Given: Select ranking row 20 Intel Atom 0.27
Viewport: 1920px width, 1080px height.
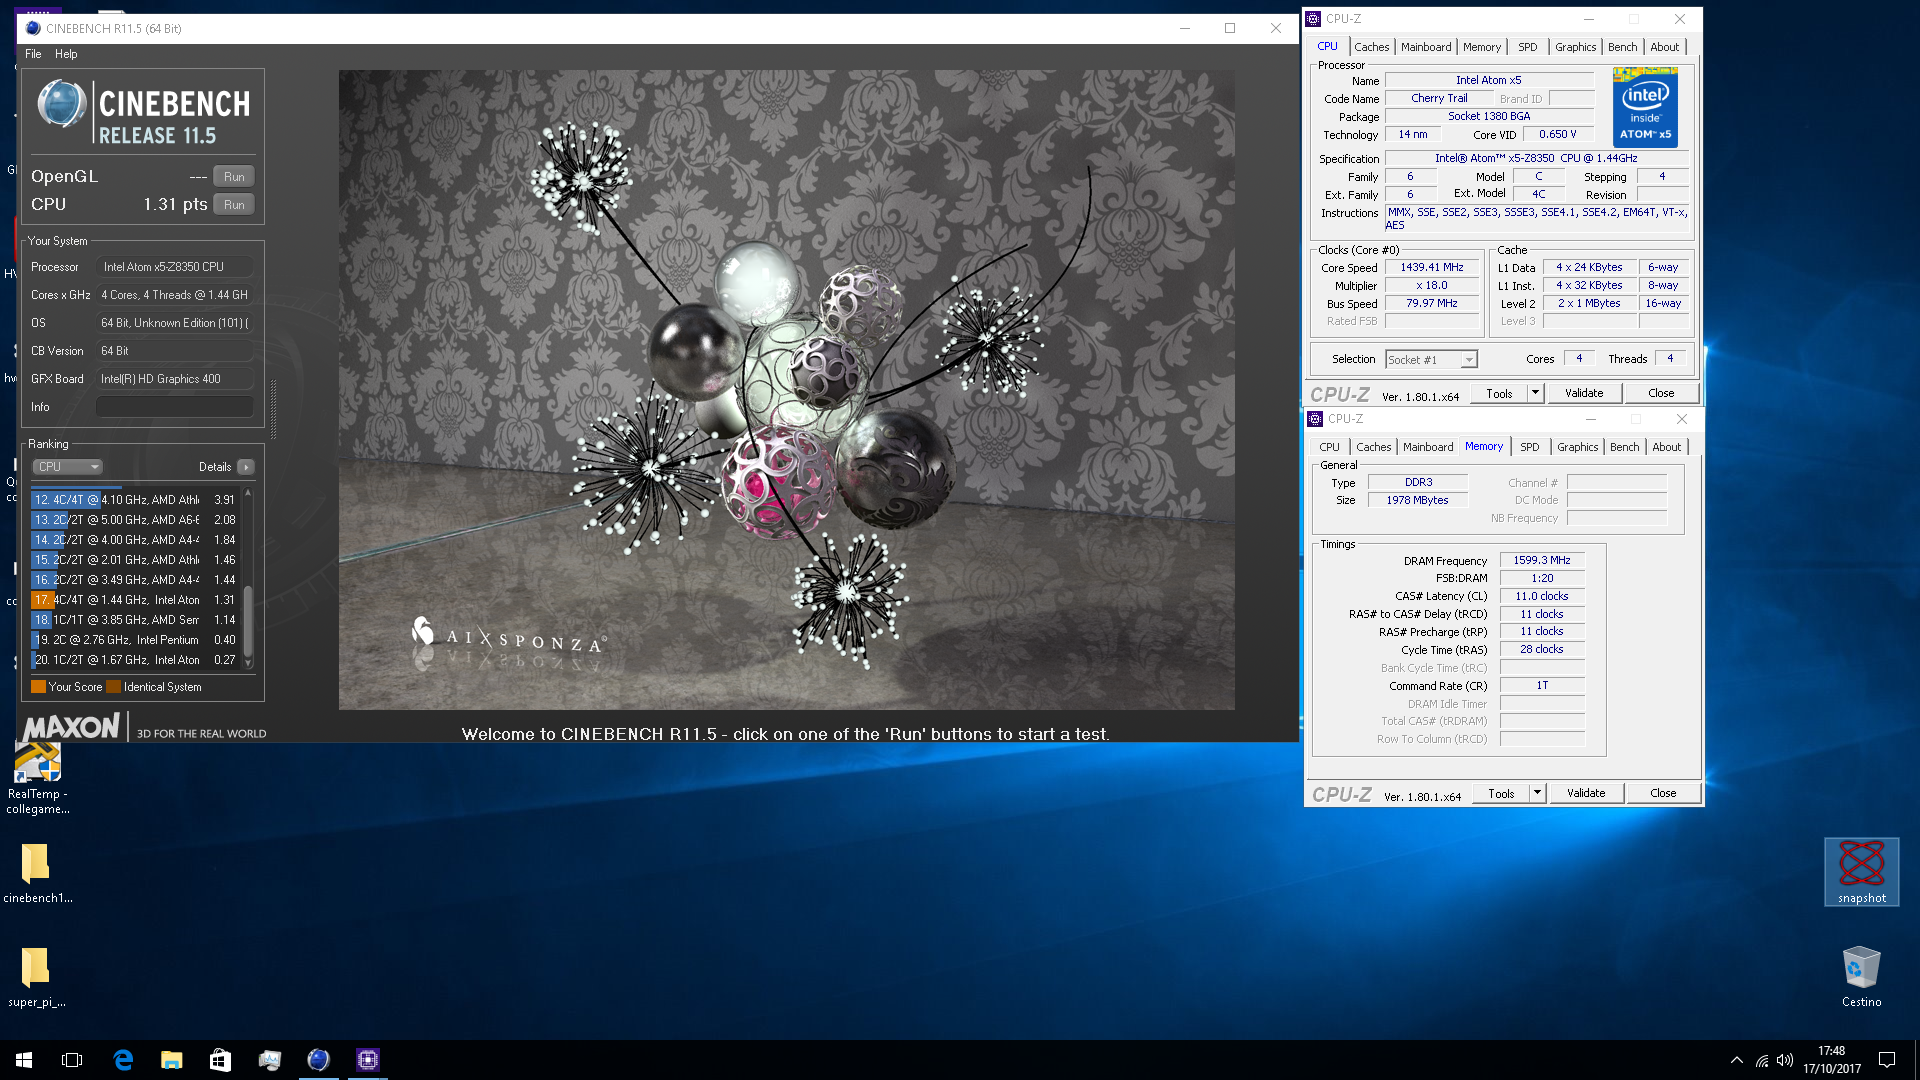Looking at the screenshot, I should [135, 660].
